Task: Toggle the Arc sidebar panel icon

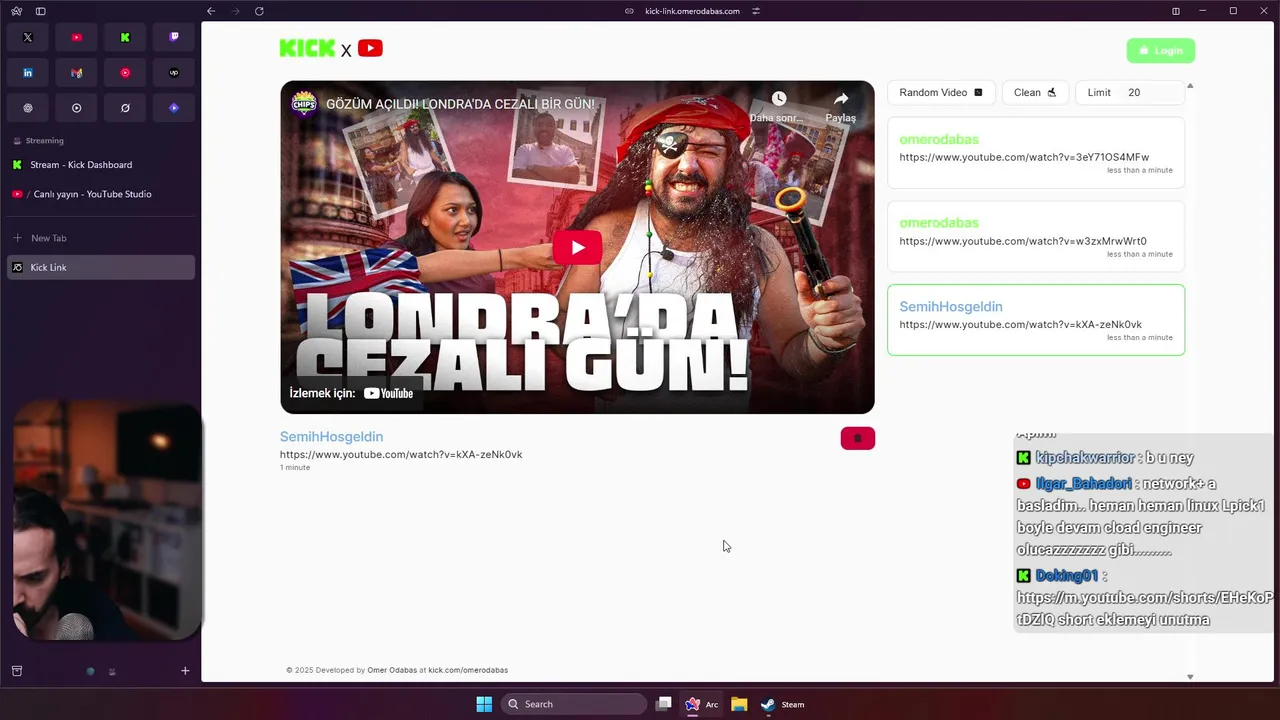Action: (41, 11)
